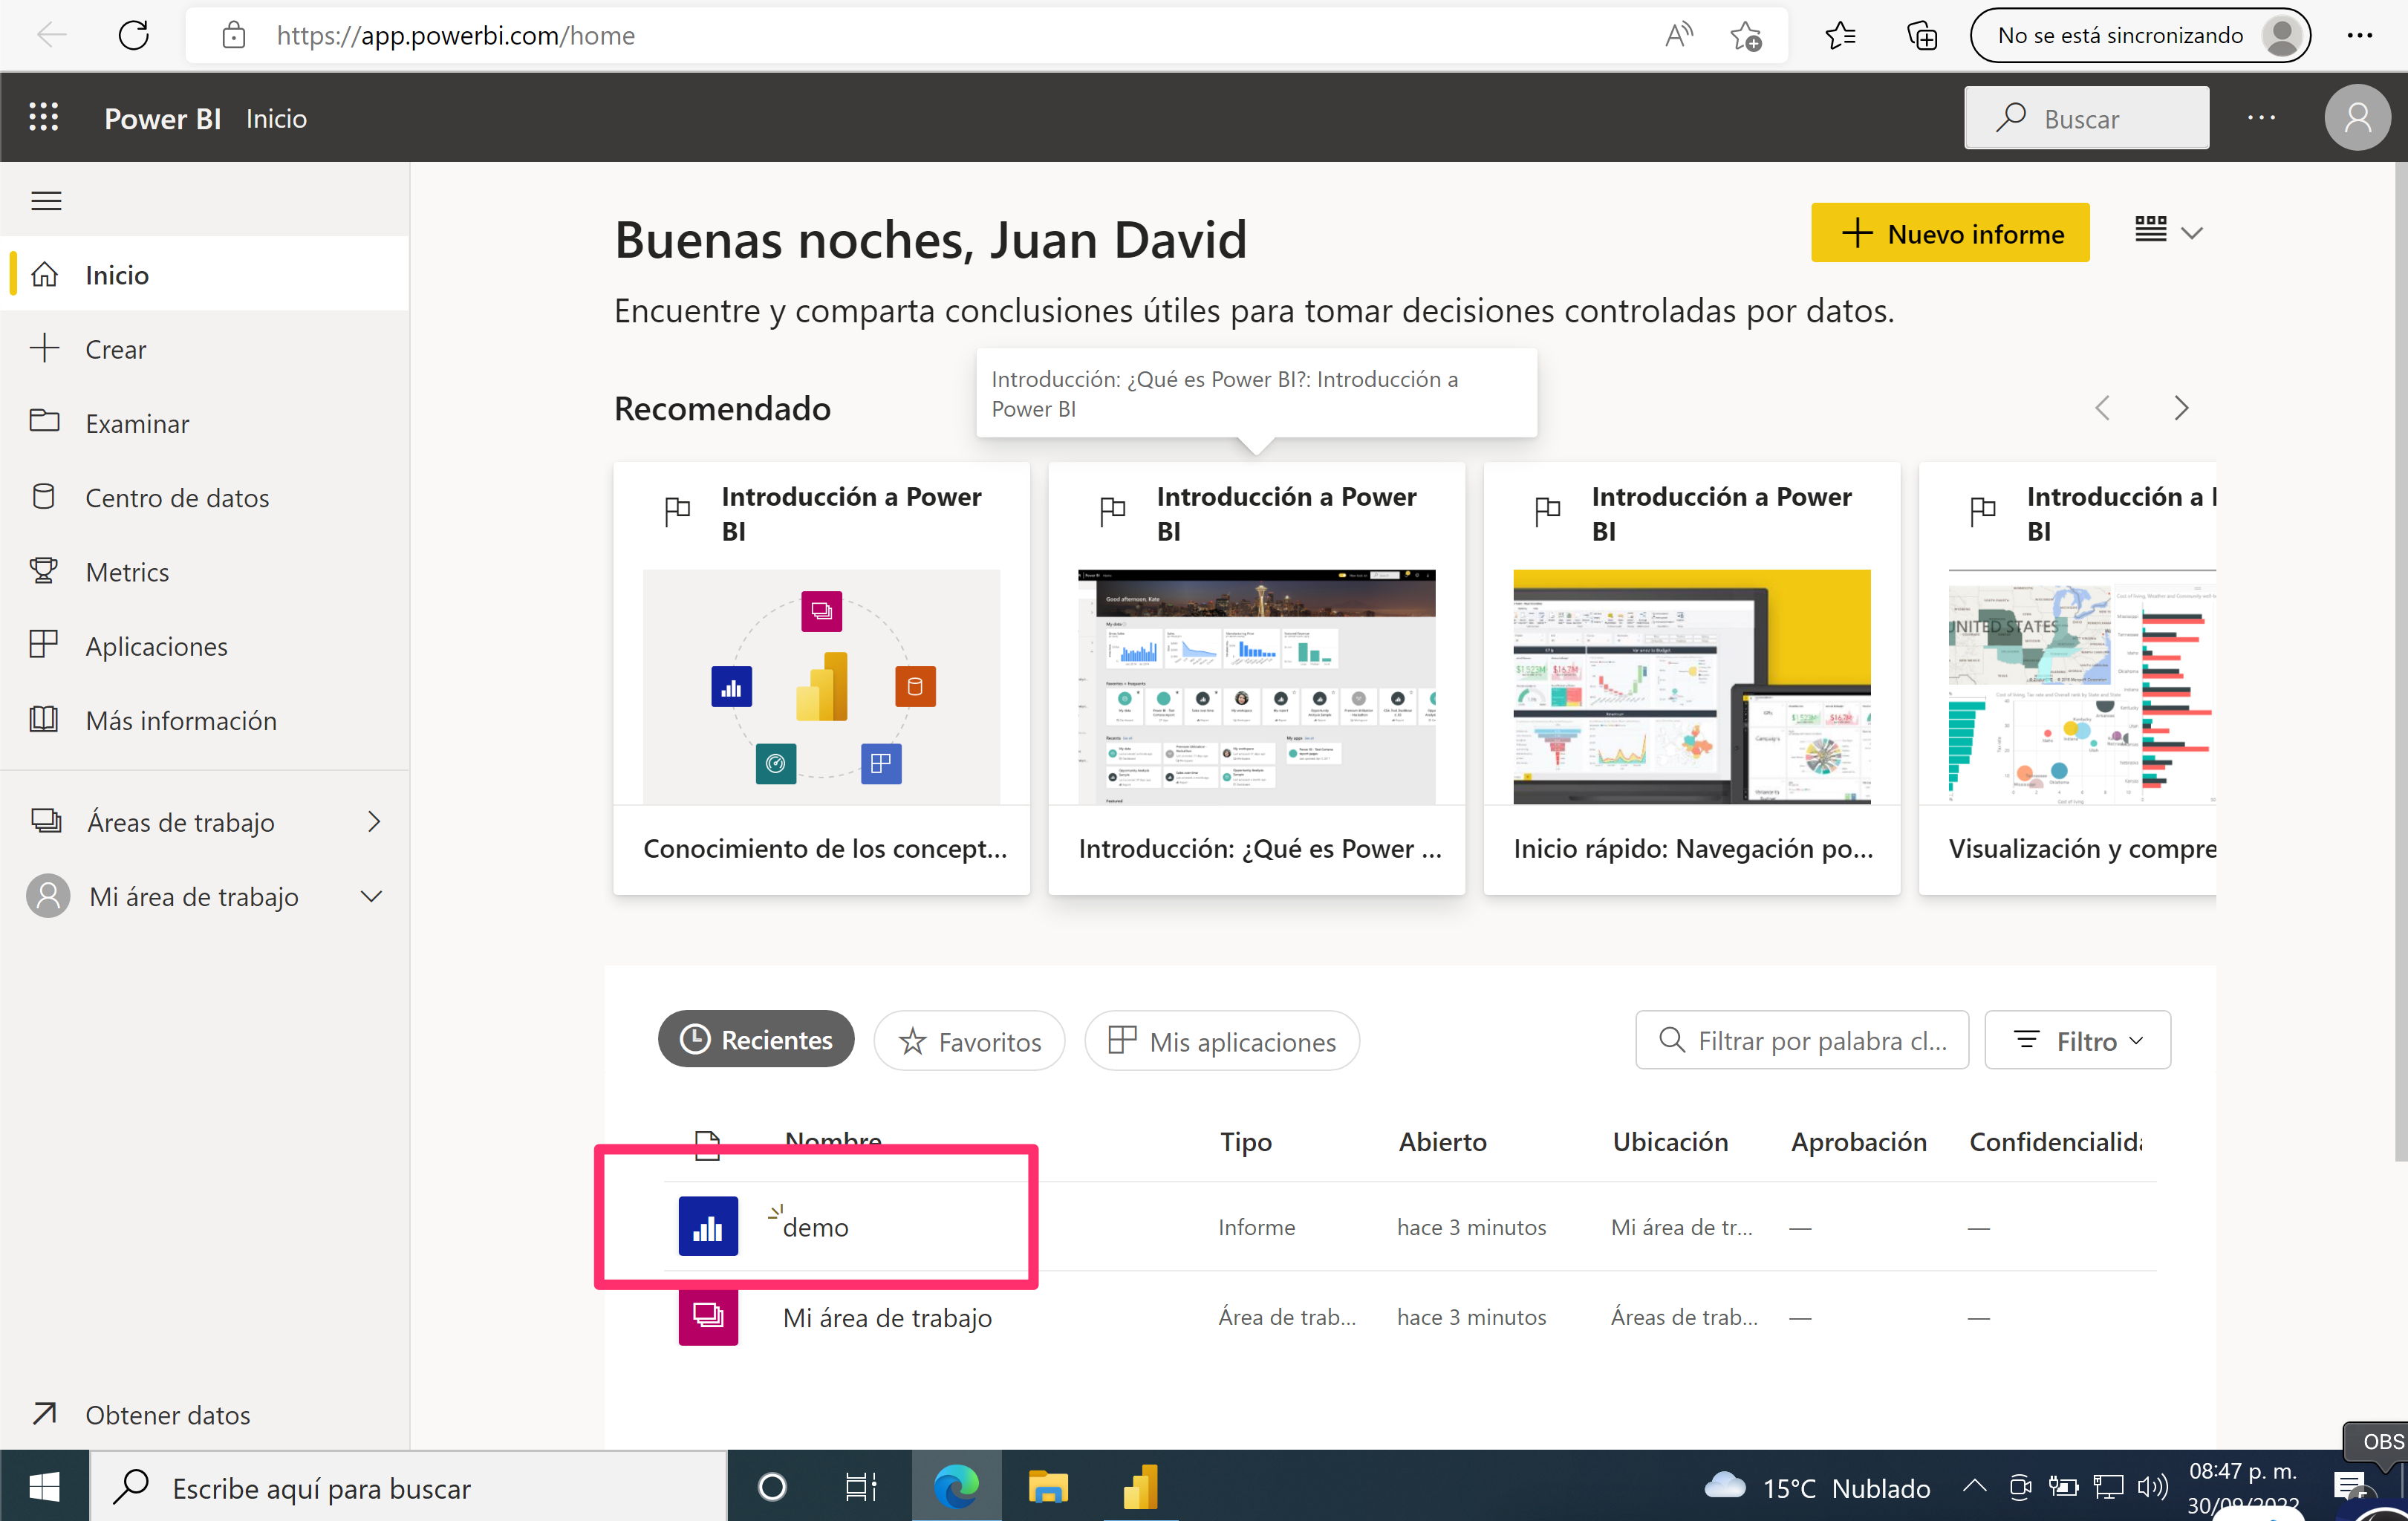This screenshot has width=2408, height=1521.
Task: Open browser favorites list icon
Action: click(1840, 36)
